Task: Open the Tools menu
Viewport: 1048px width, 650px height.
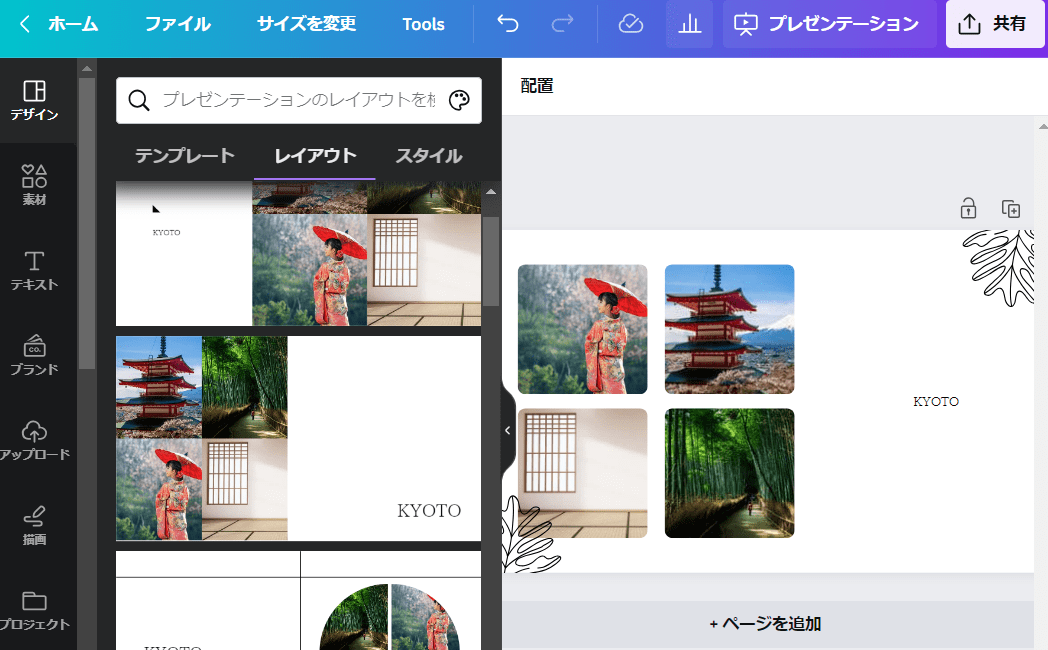Action: [423, 24]
